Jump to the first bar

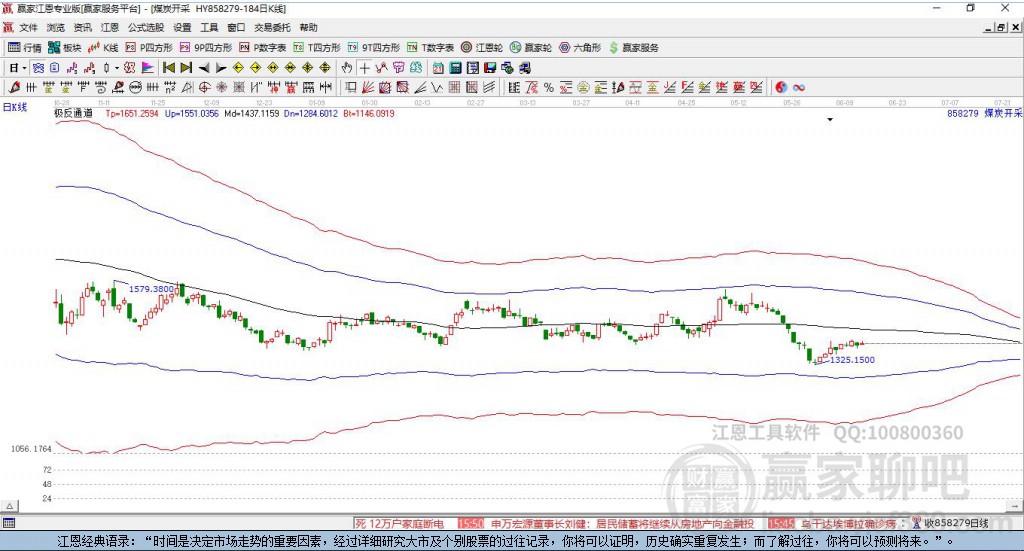[x=169, y=68]
